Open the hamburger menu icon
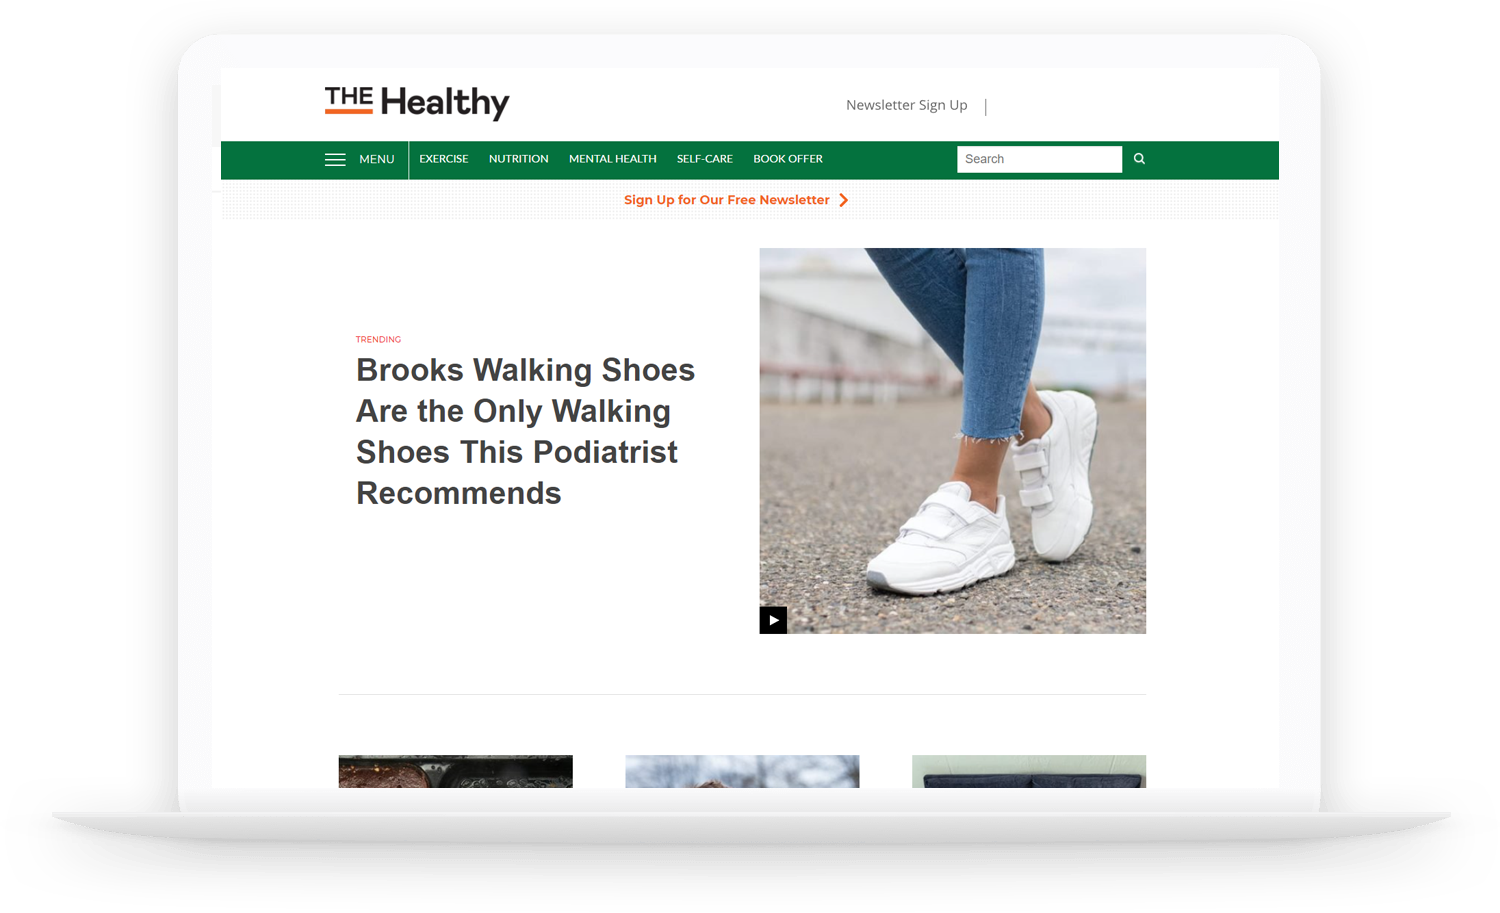1500x913 pixels. [x=335, y=160]
